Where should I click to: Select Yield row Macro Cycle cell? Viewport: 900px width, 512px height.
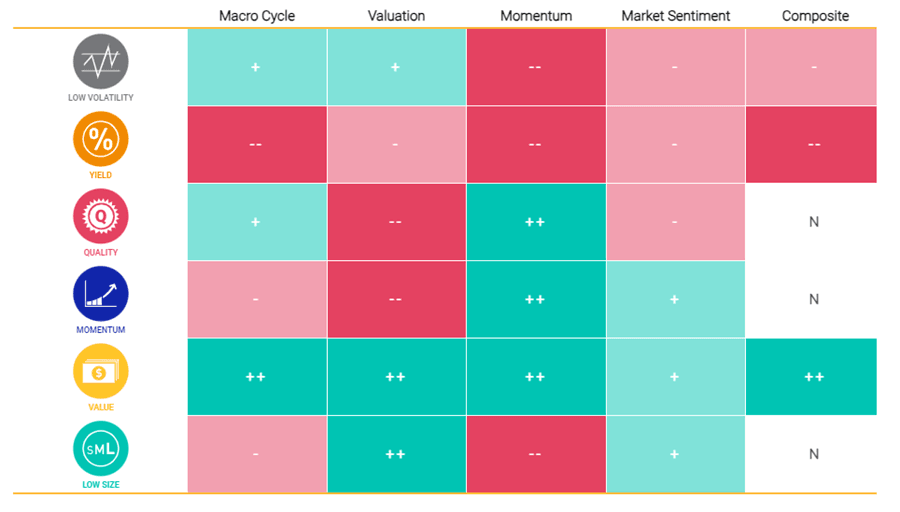(256, 144)
